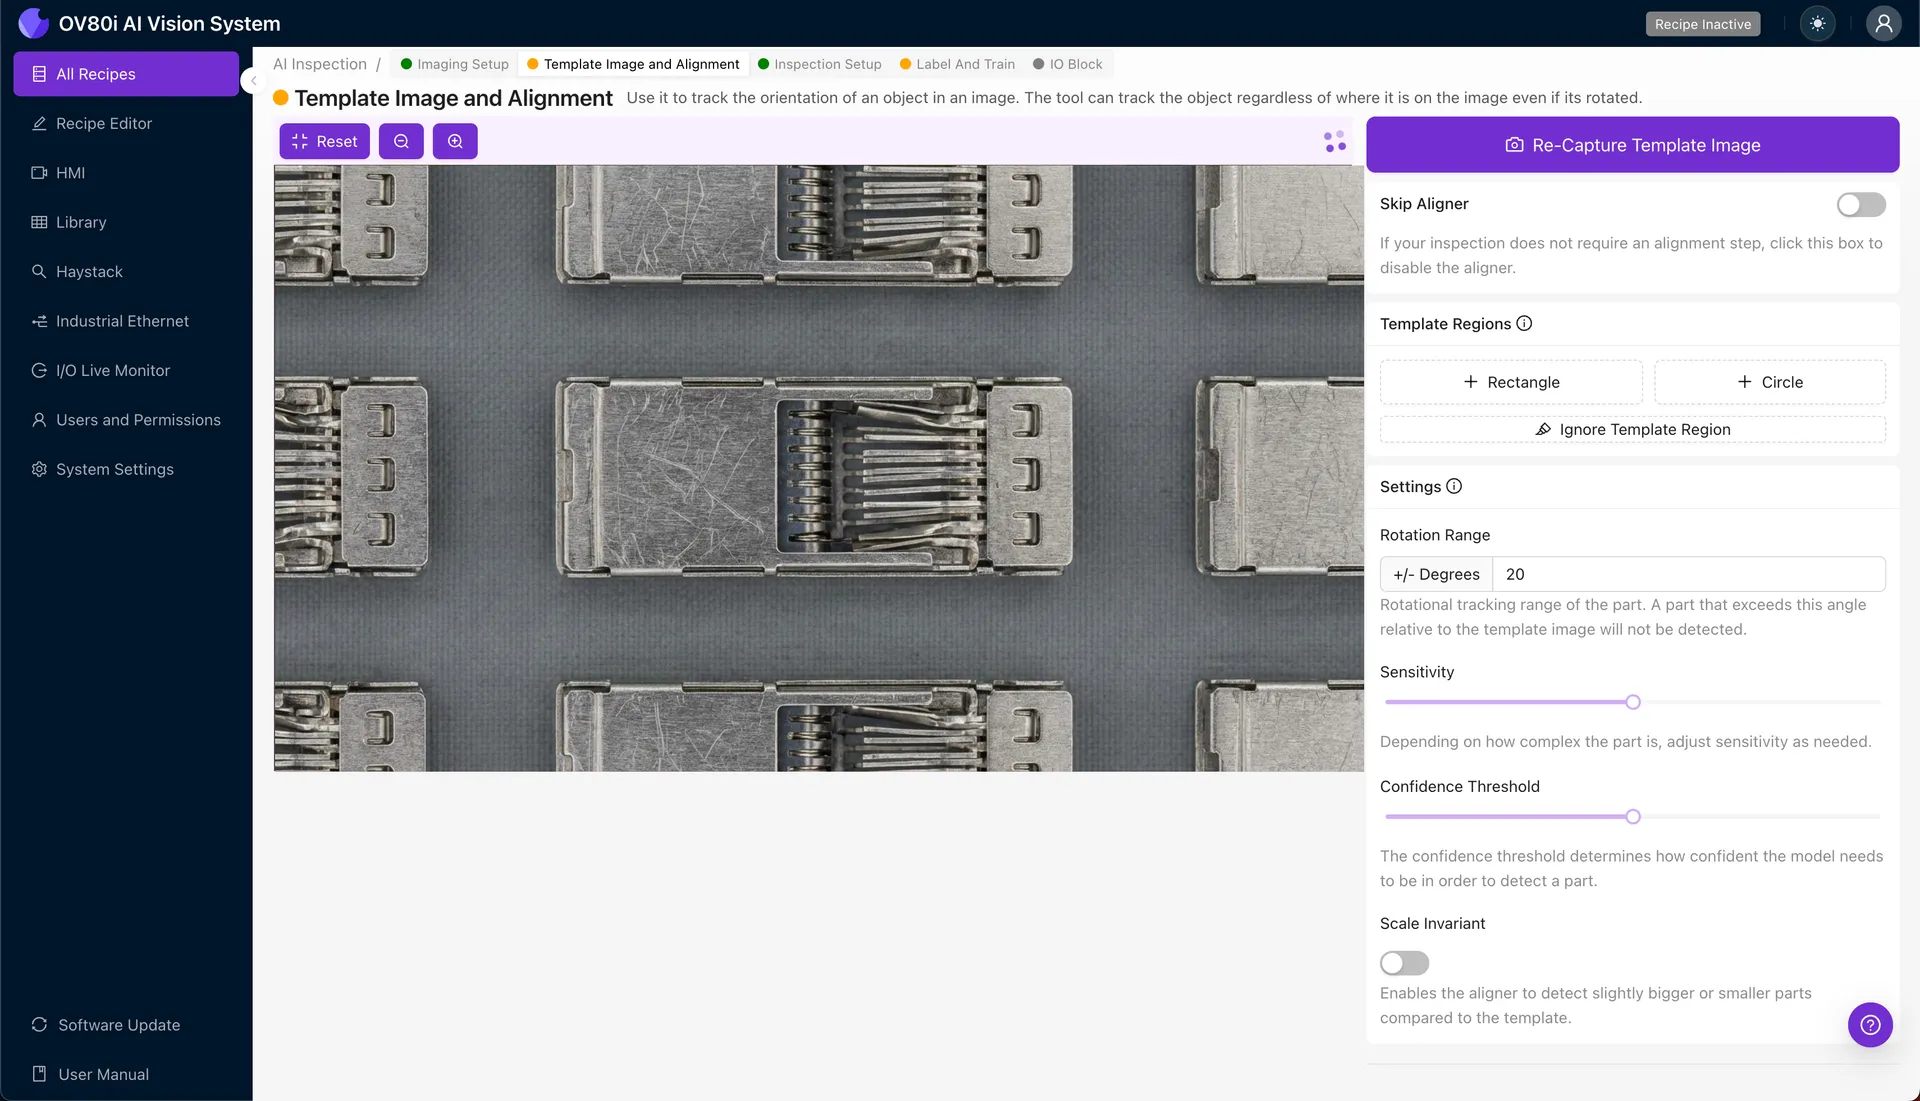Open the help question mark button
Viewport: 1920px width, 1101px height.
(1869, 1025)
